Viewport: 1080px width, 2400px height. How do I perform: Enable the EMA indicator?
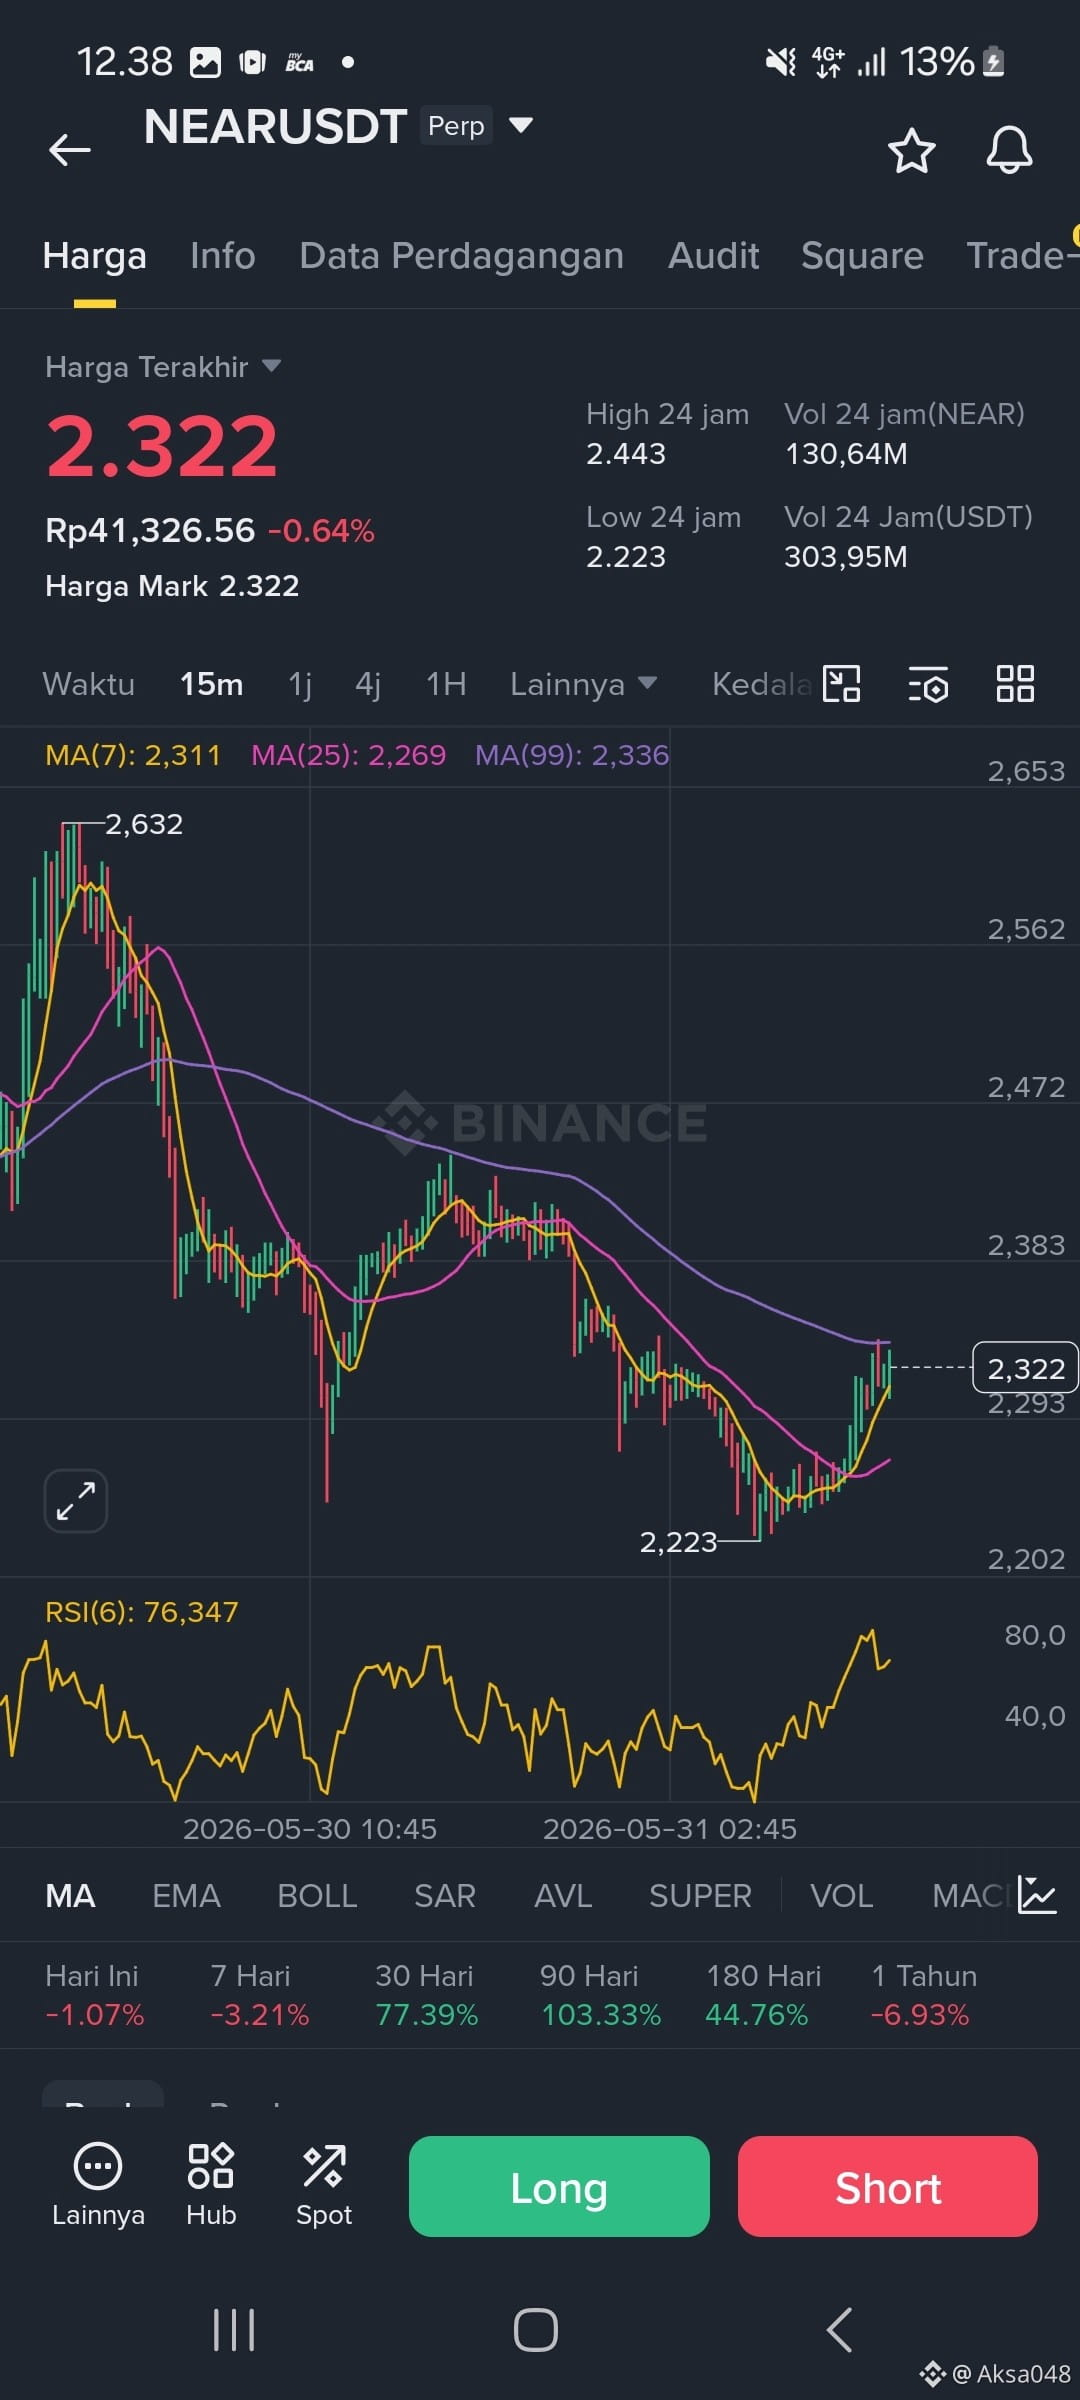186,1896
